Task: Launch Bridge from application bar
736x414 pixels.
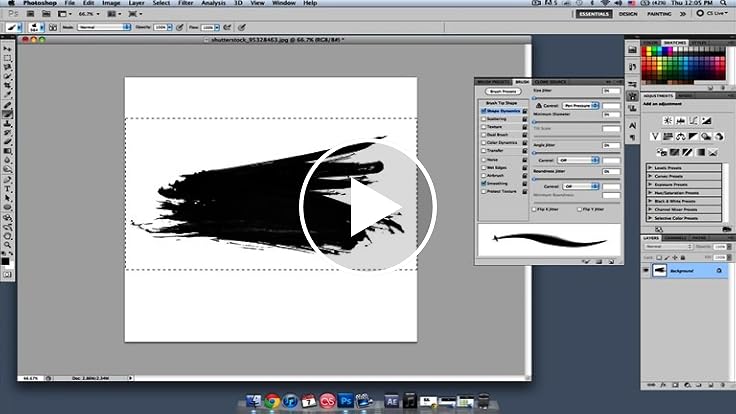Action: click(30, 14)
